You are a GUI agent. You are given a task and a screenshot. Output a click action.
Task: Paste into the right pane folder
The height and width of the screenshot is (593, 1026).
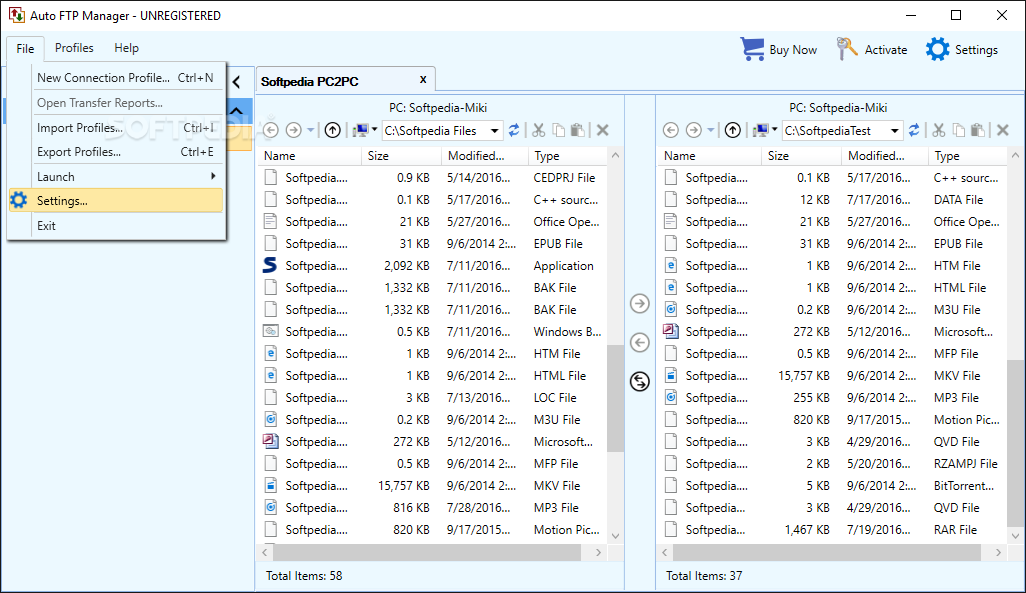point(978,130)
